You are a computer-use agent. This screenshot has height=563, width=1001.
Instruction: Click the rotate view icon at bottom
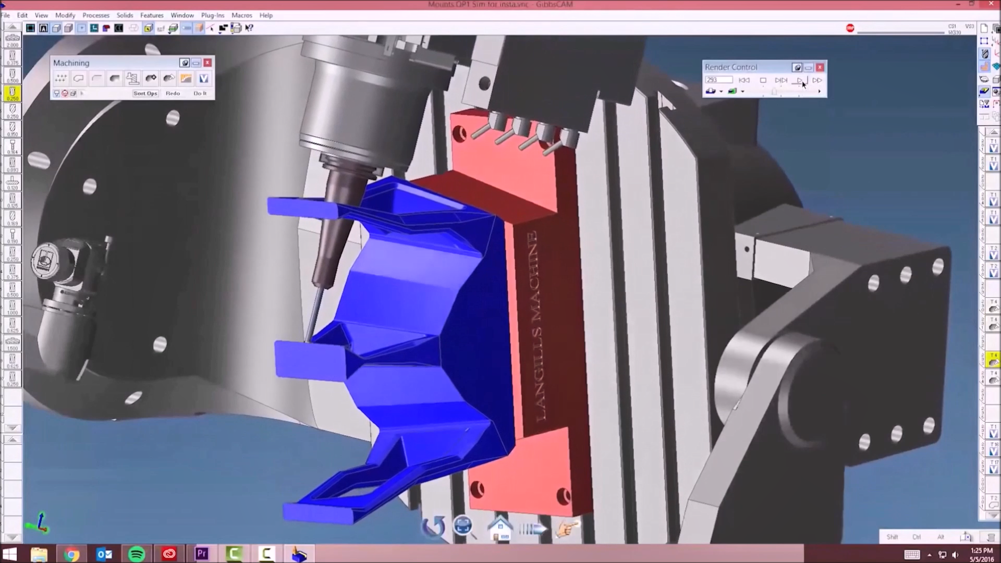(x=433, y=527)
